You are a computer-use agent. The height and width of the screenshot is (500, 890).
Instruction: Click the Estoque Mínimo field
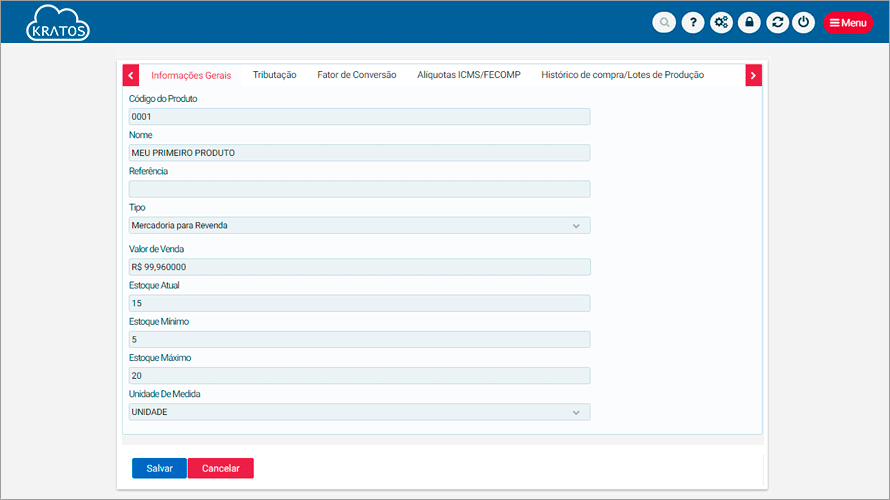359,340
